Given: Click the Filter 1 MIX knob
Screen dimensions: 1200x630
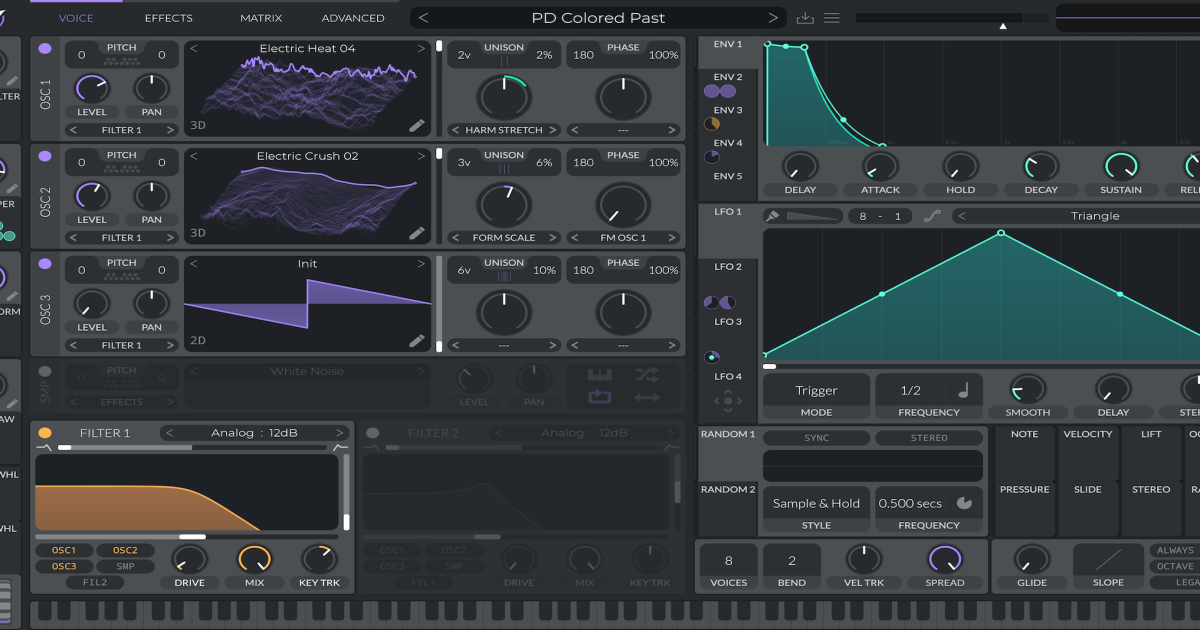Looking at the screenshot, I should pos(253,559).
